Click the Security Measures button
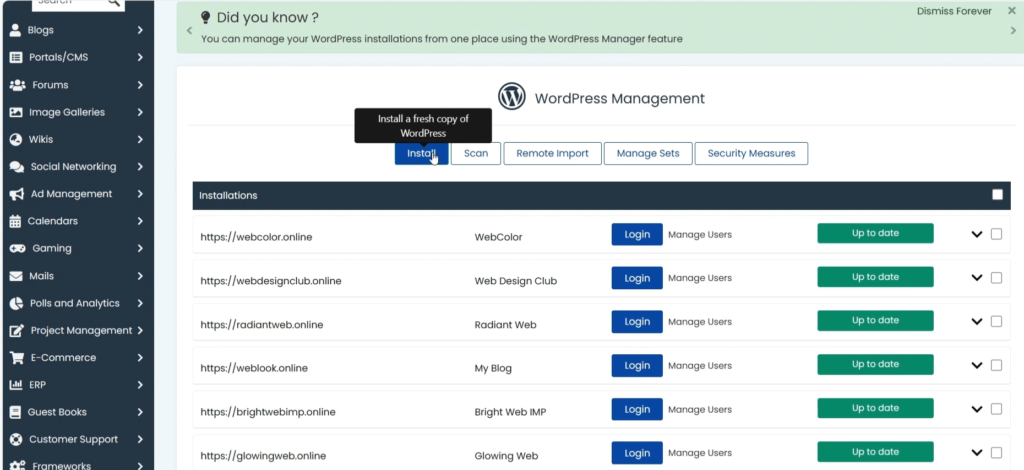1024x470 pixels. click(751, 153)
